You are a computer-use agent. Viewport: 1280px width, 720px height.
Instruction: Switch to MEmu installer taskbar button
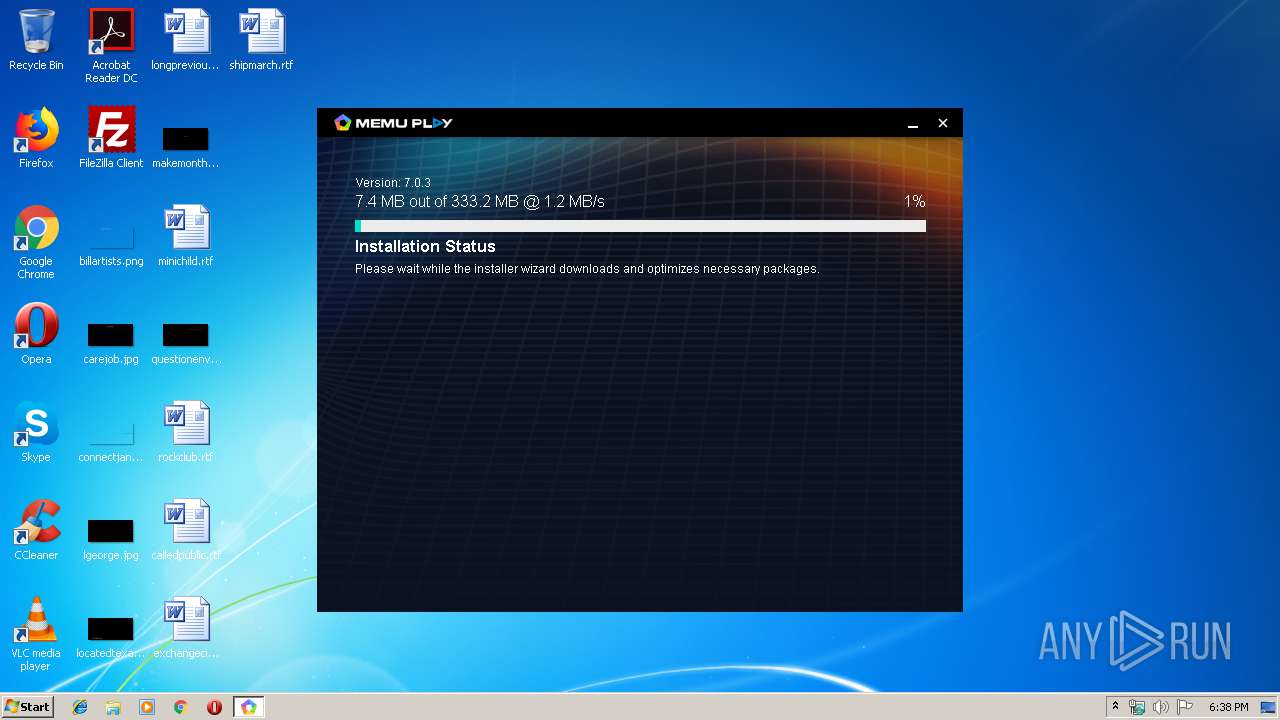click(248, 707)
